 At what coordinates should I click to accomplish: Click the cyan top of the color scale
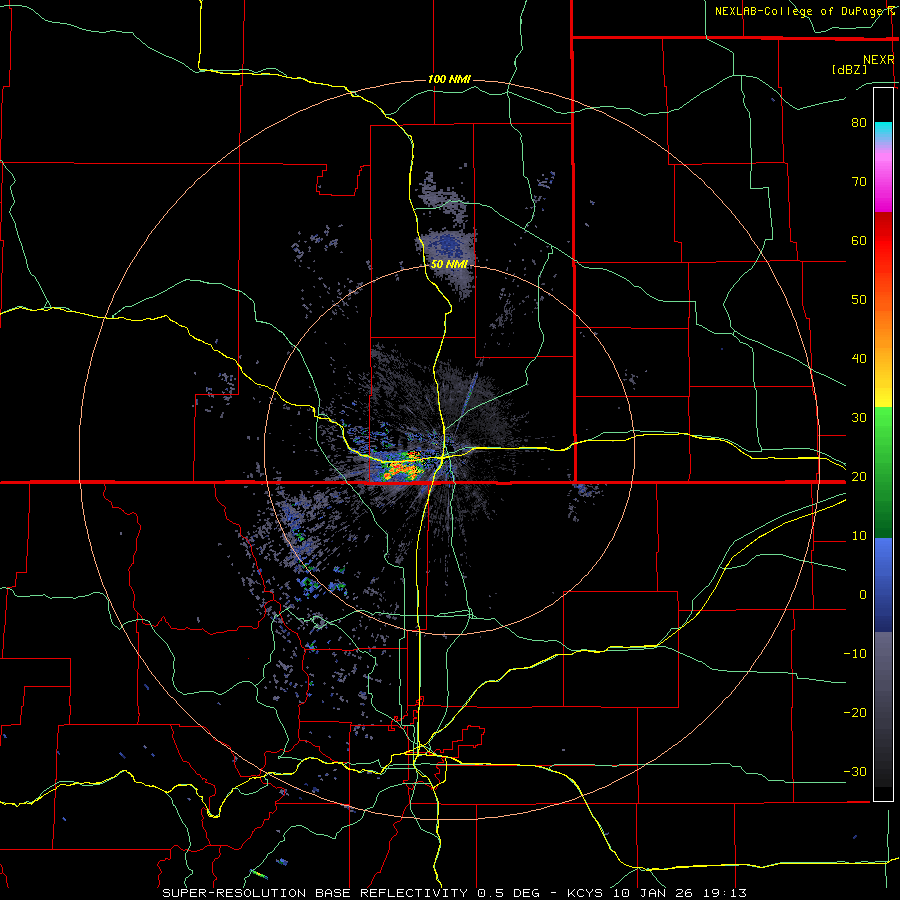(x=883, y=131)
